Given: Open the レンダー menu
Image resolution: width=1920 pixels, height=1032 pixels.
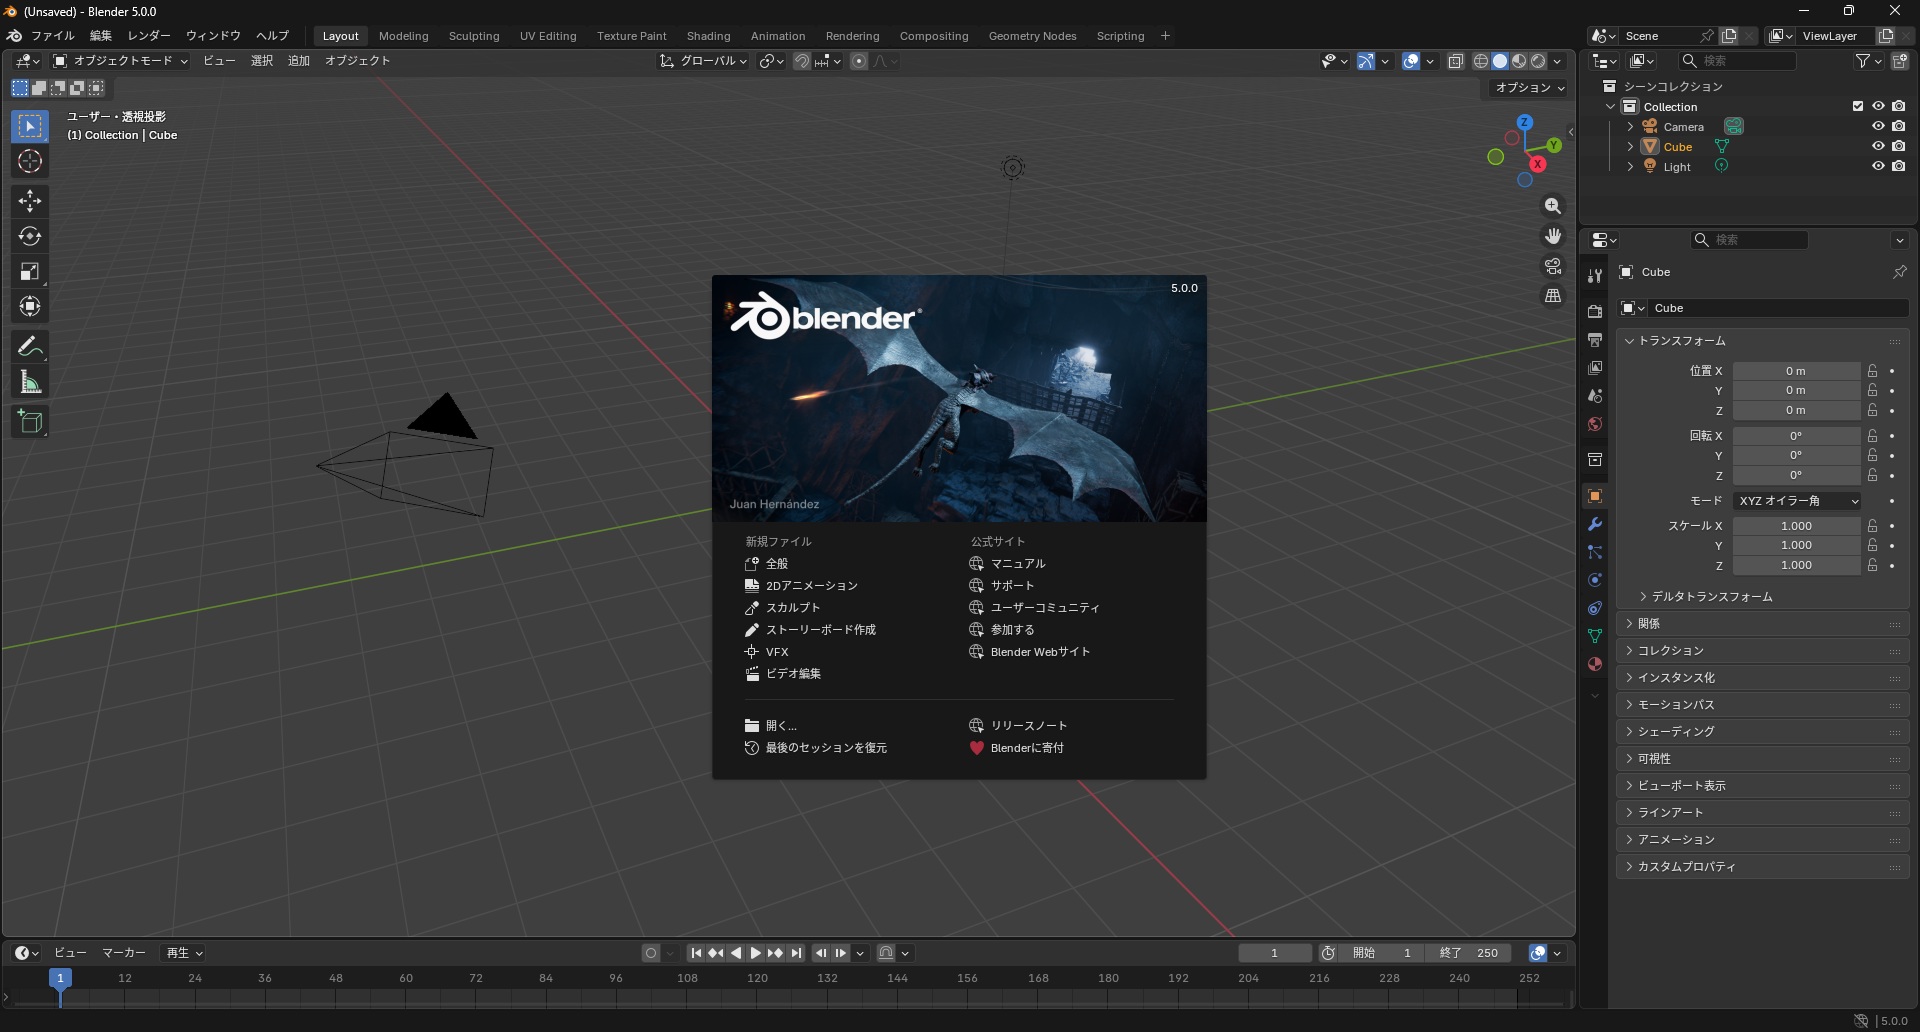Looking at the screenshot, I should (x=148, y=35).
